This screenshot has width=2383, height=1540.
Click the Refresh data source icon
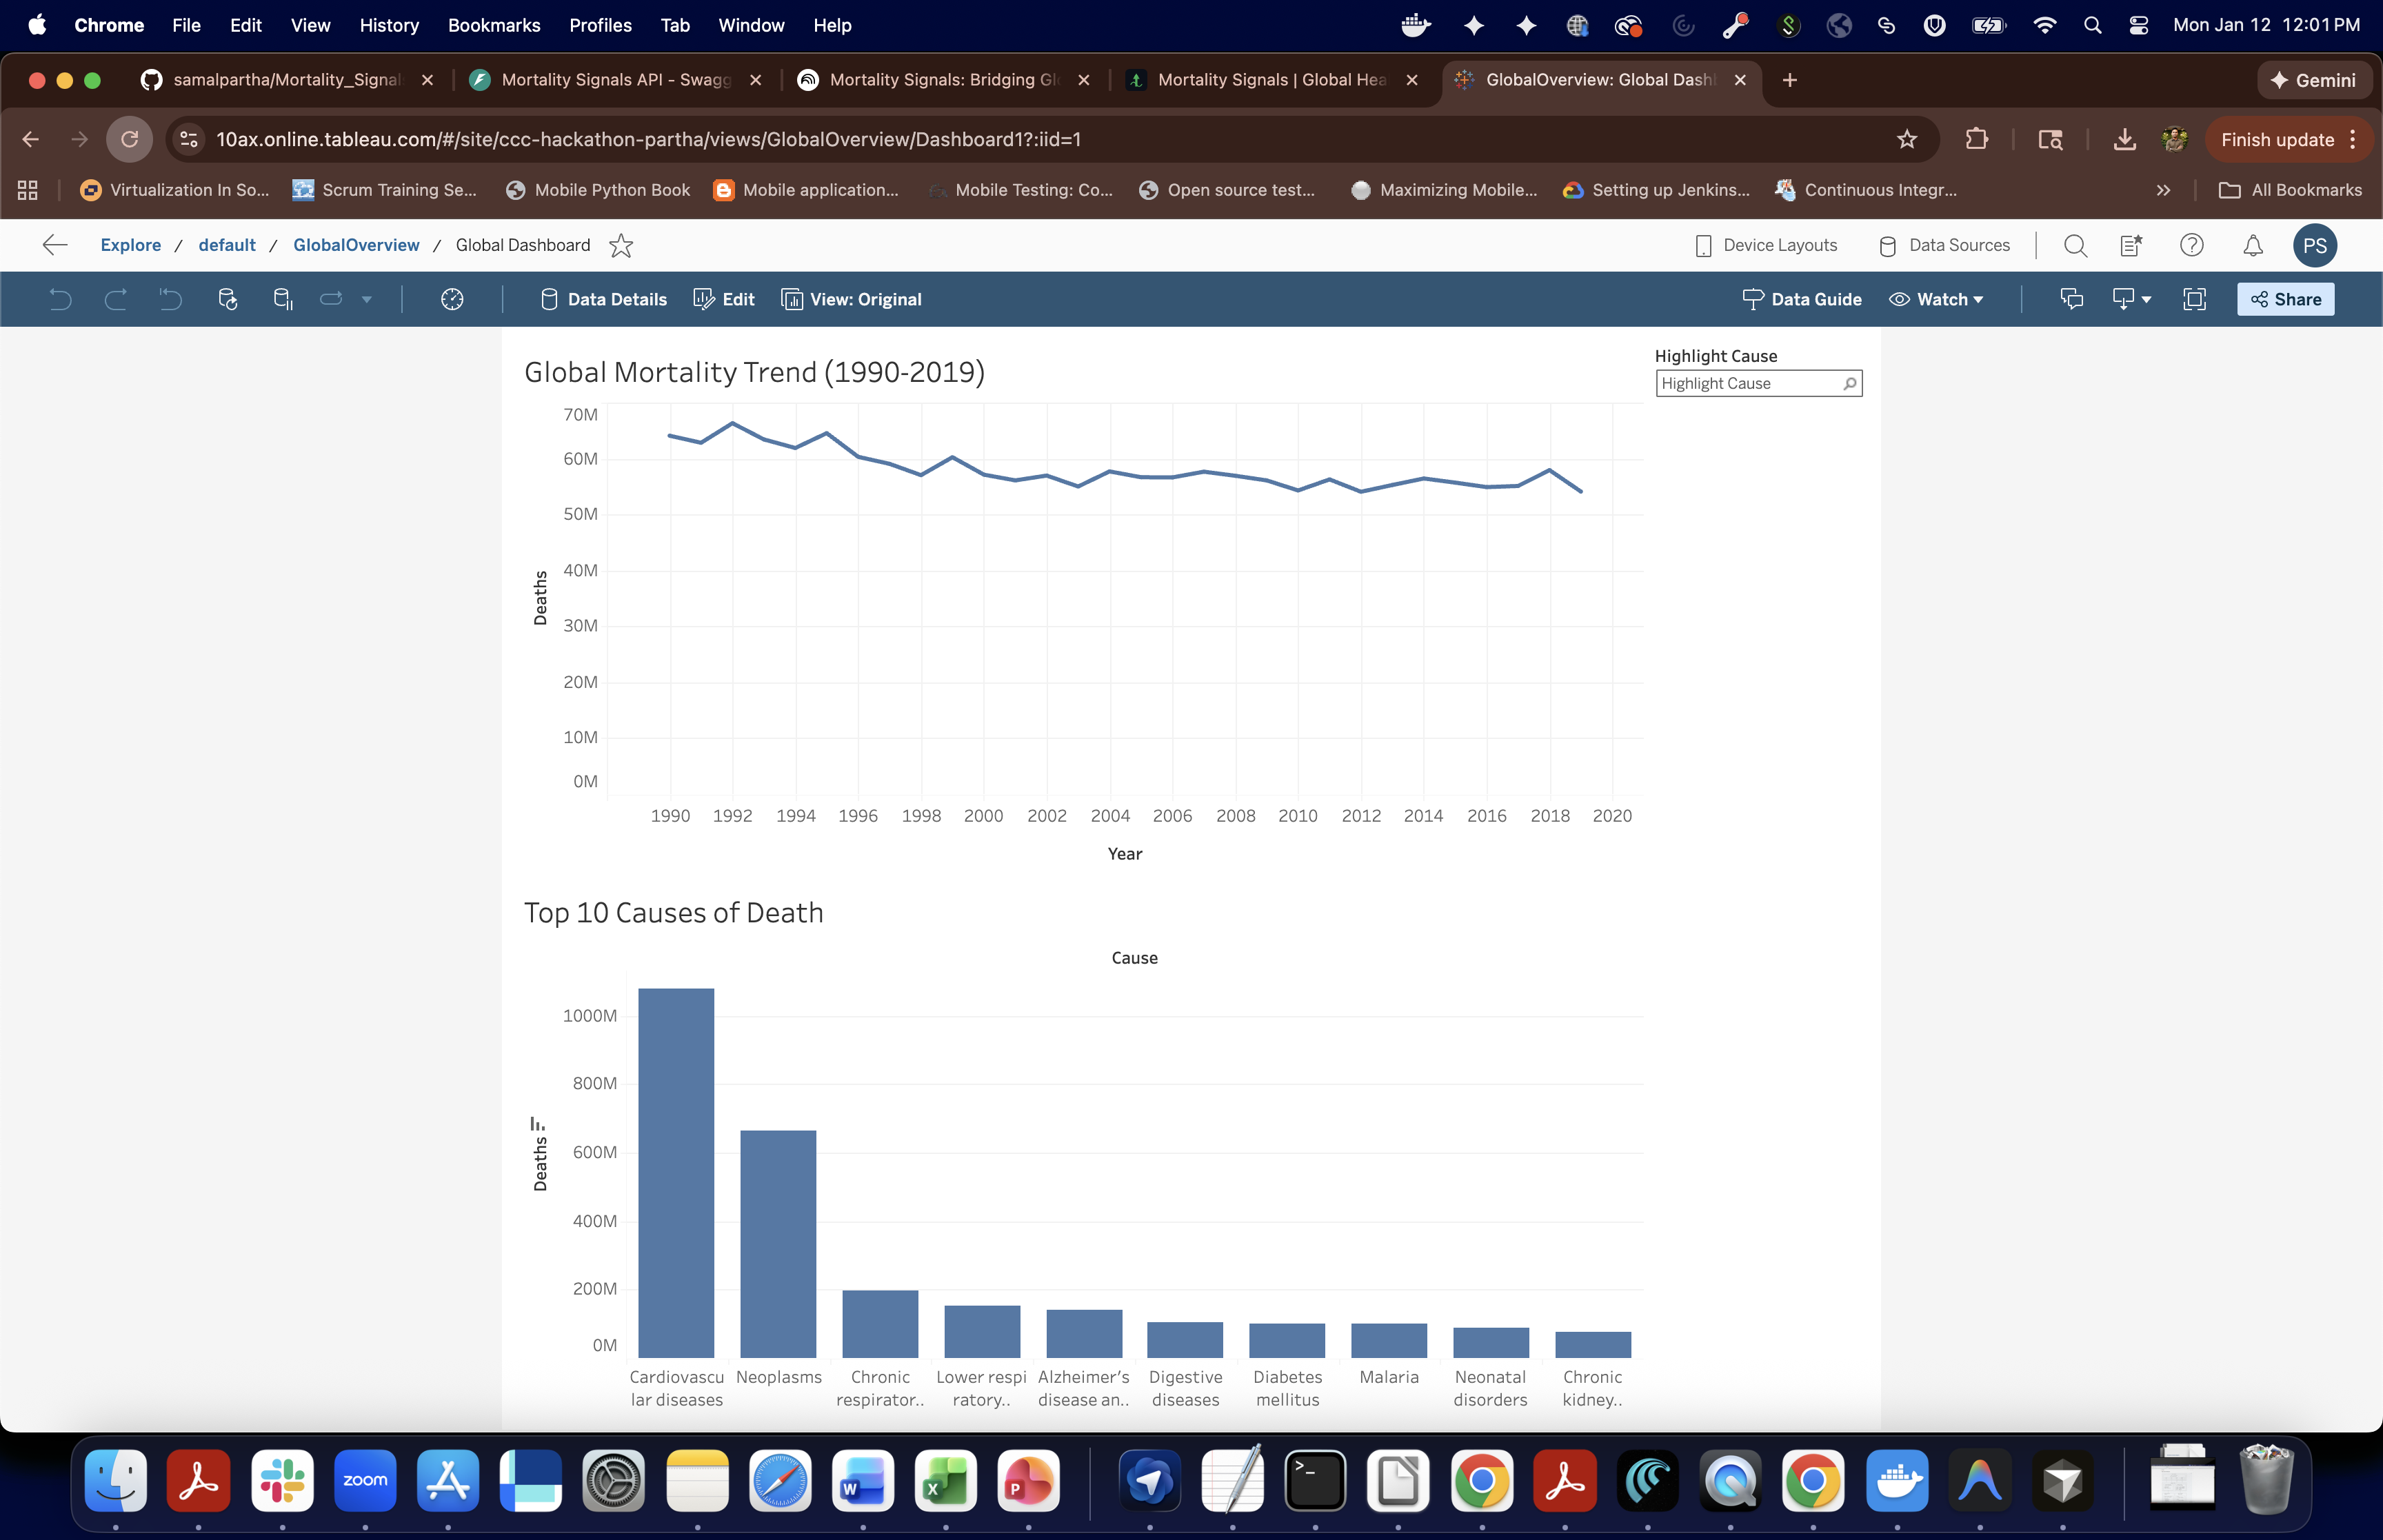[227, 299]
